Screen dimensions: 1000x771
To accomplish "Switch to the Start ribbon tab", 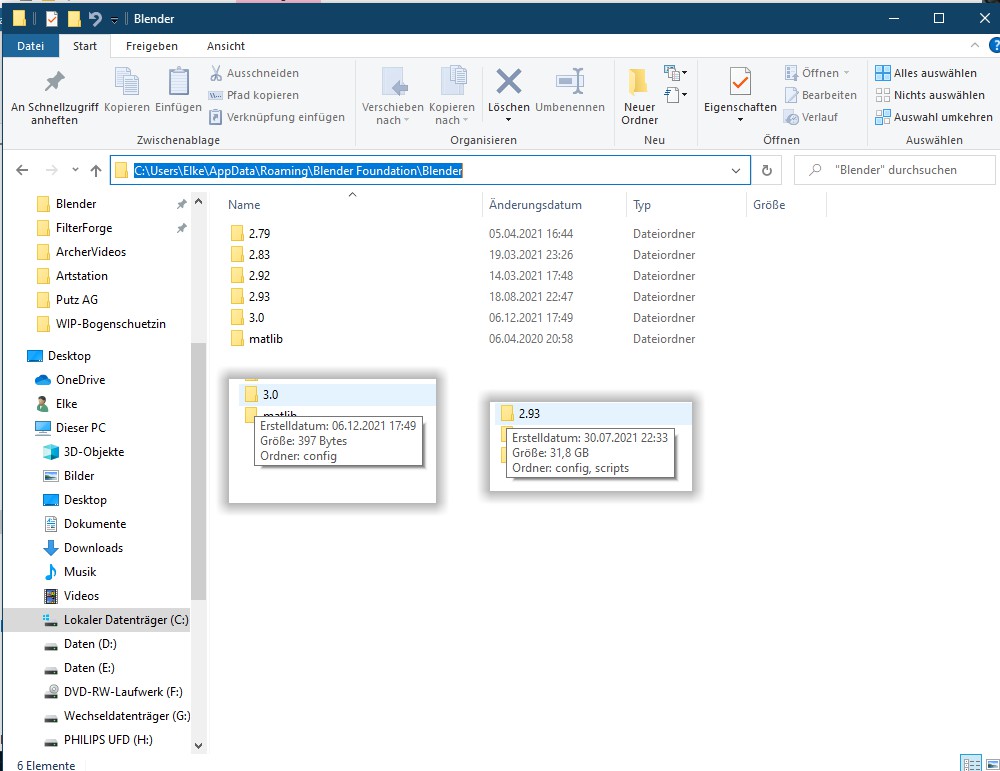I will coord(85,46).
